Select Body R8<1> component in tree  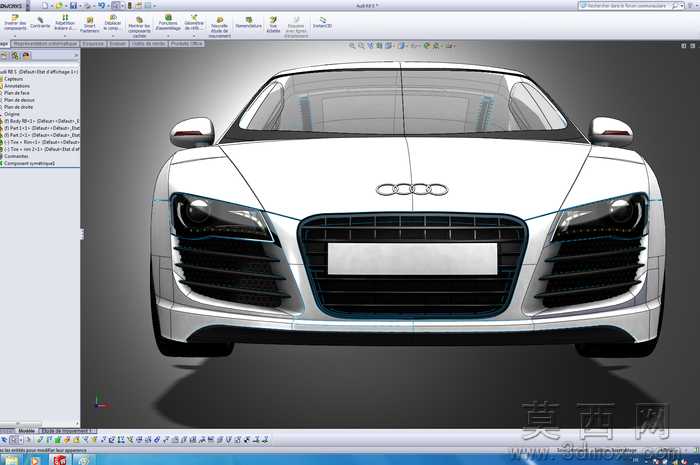[42, 121]
